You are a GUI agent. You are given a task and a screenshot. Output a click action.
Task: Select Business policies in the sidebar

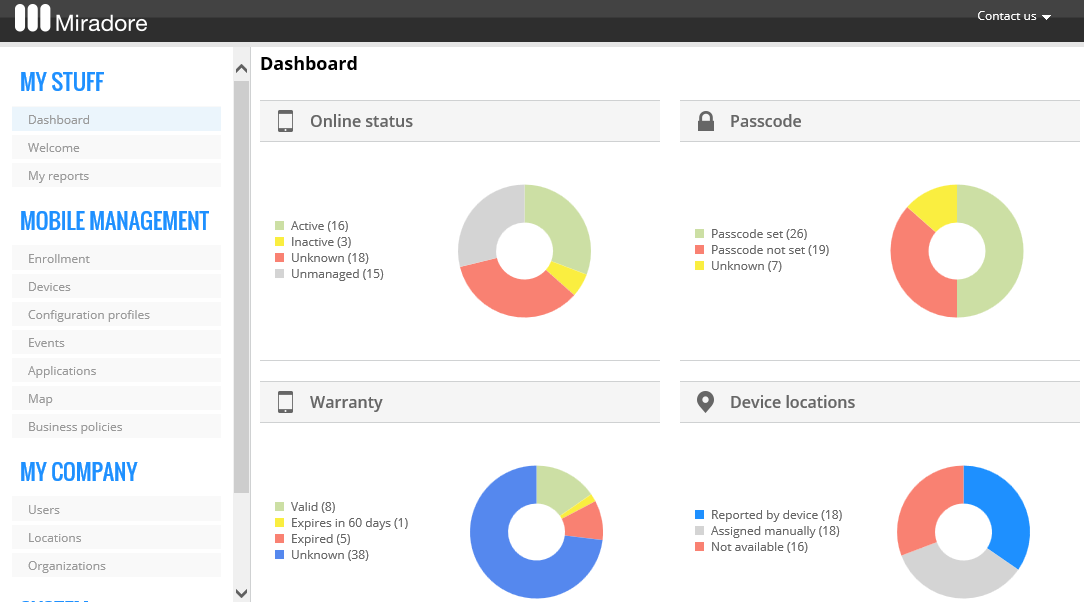75,427
